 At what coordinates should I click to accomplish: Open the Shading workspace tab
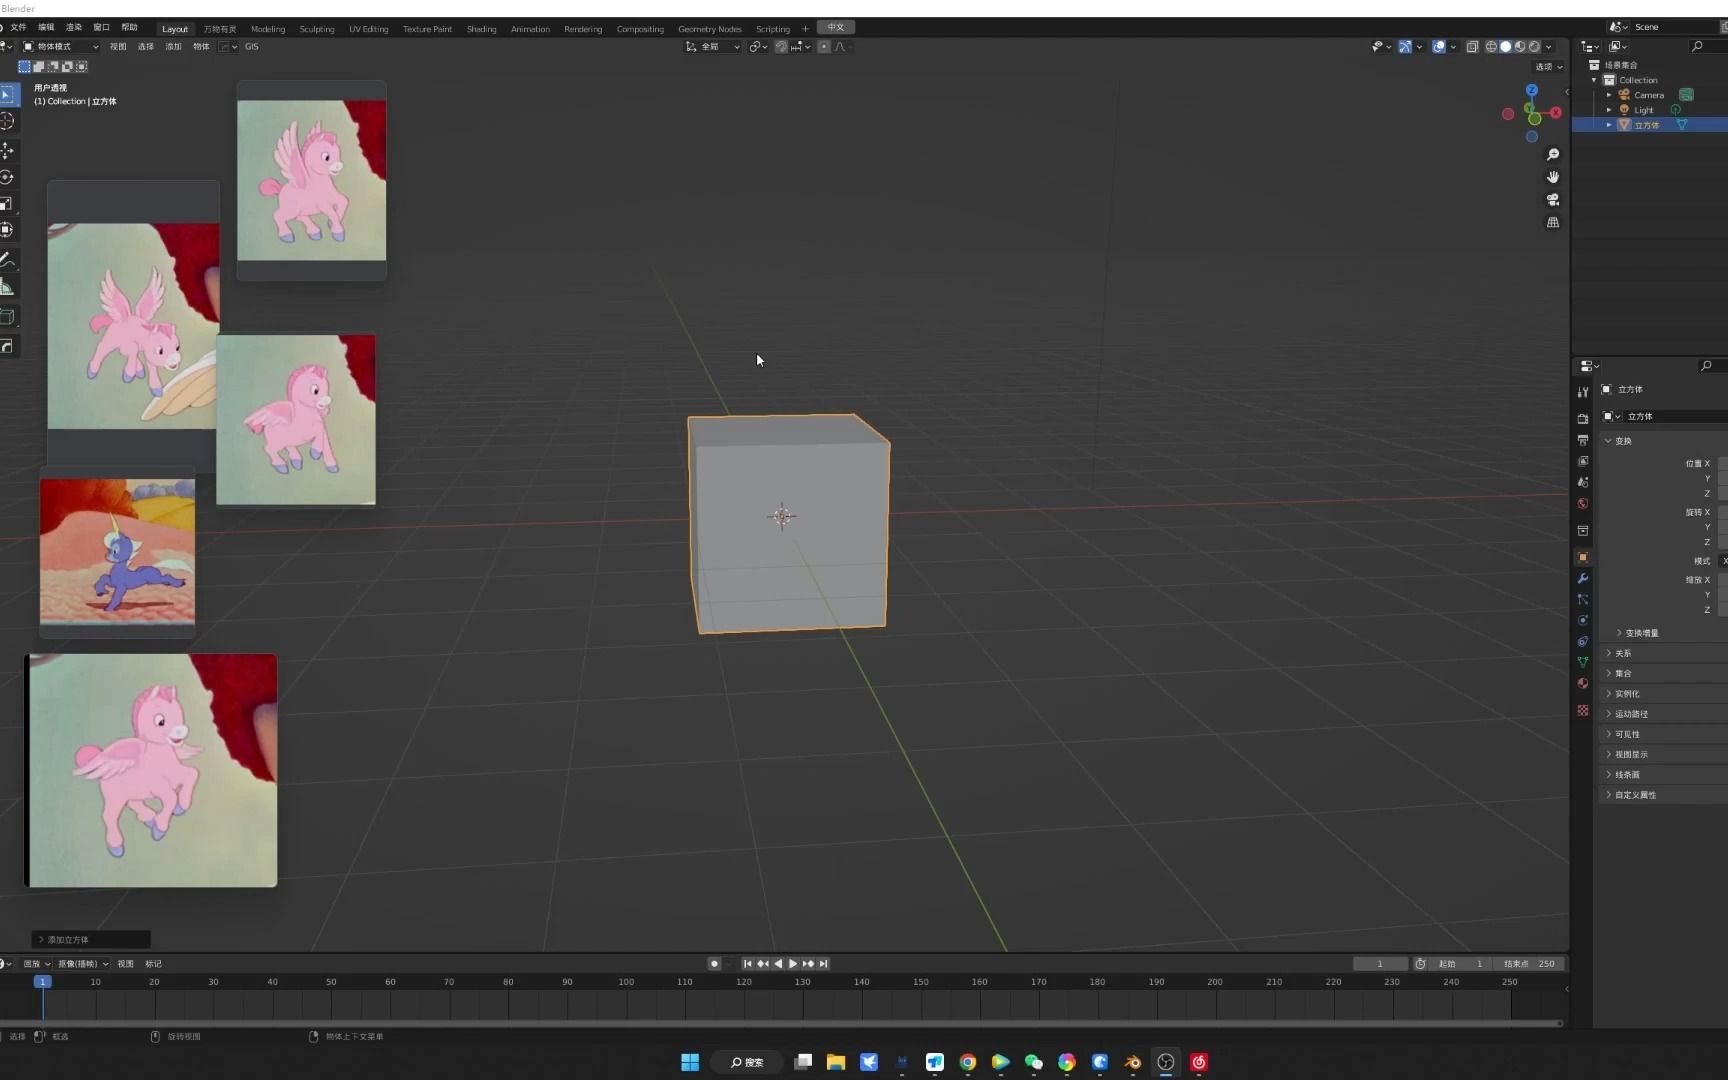coord(481,29)
